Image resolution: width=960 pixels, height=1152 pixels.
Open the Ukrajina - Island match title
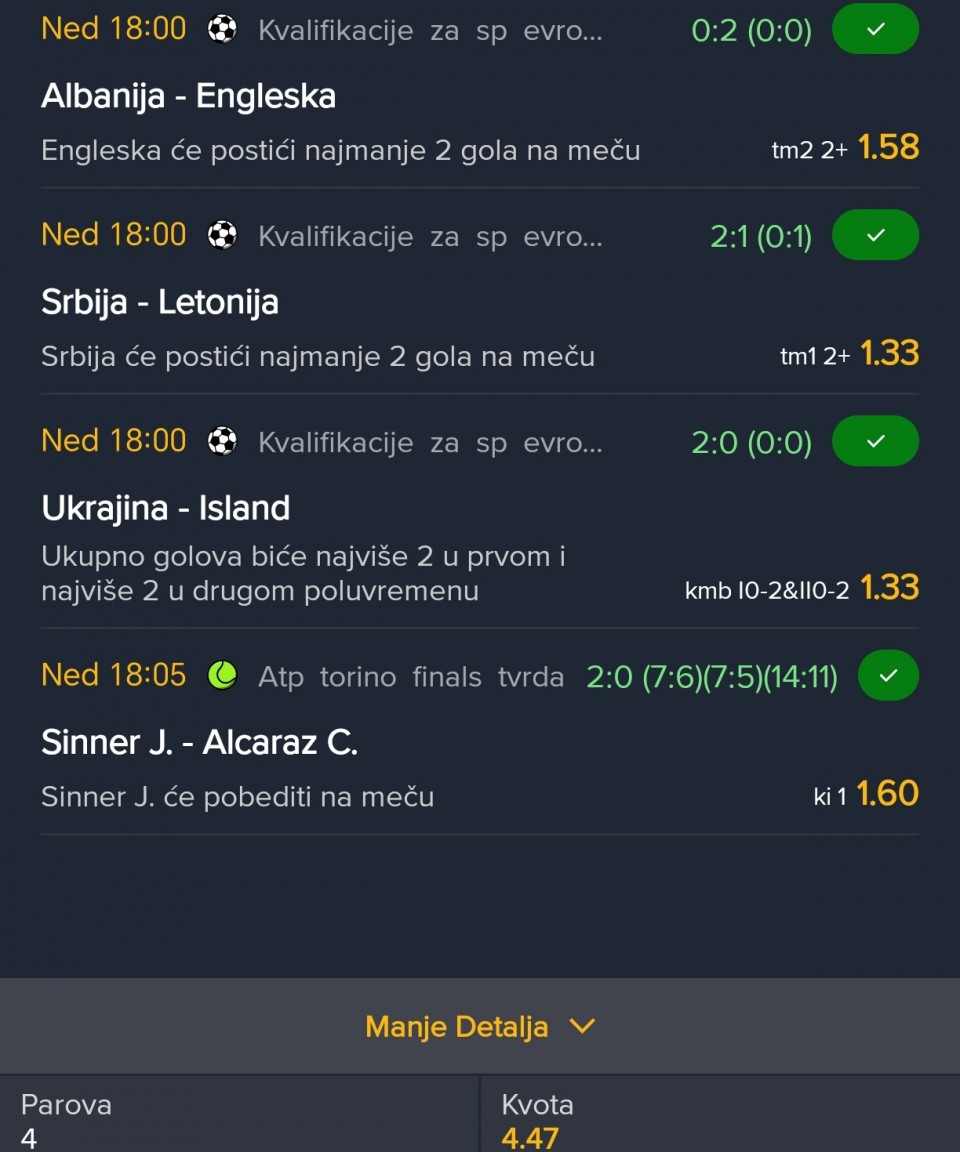(x=165, y=508)
